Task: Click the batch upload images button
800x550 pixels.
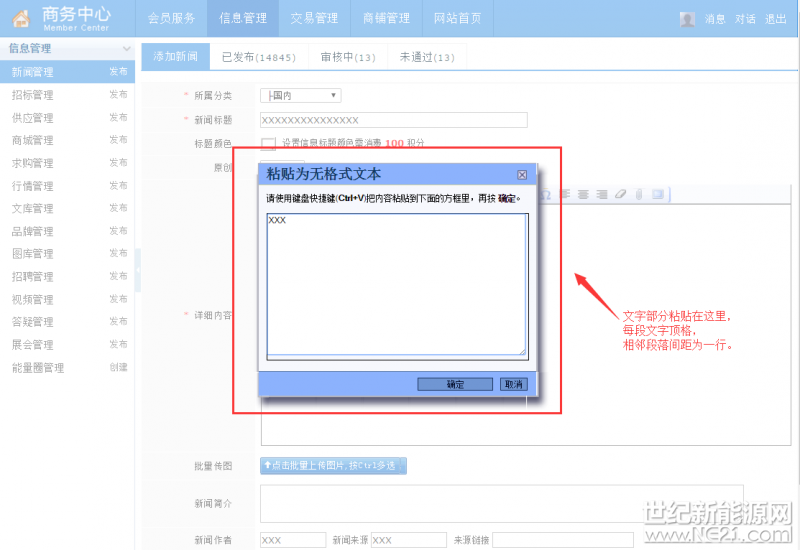Action: coord(333,466)
